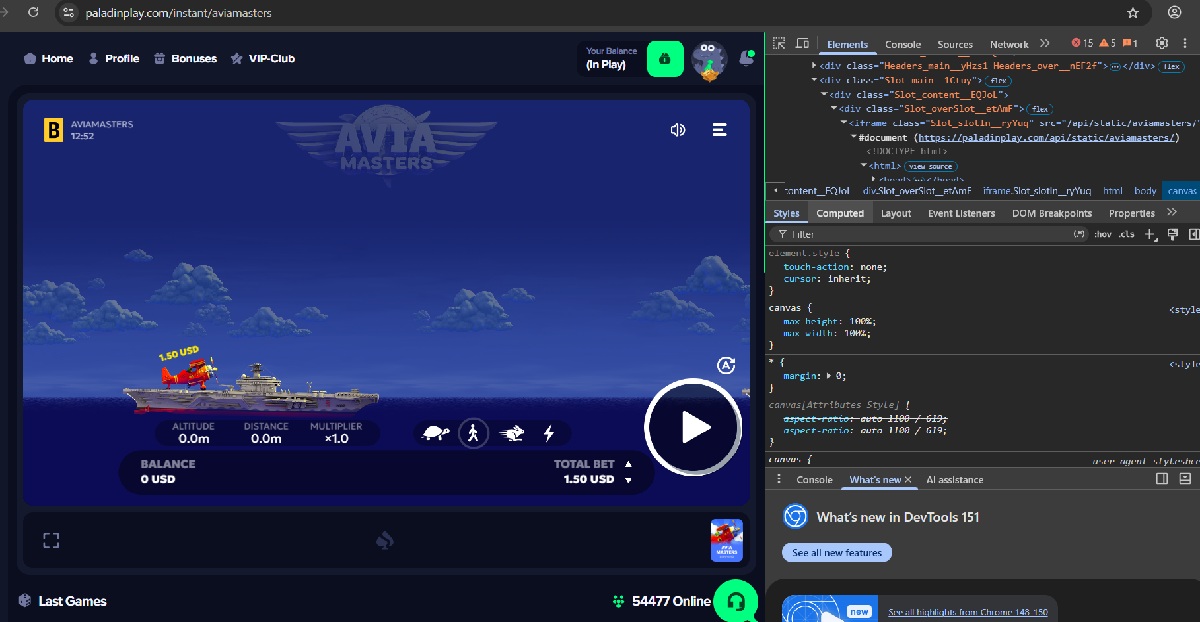Open the user avatar menu

(x=709, y=59)
